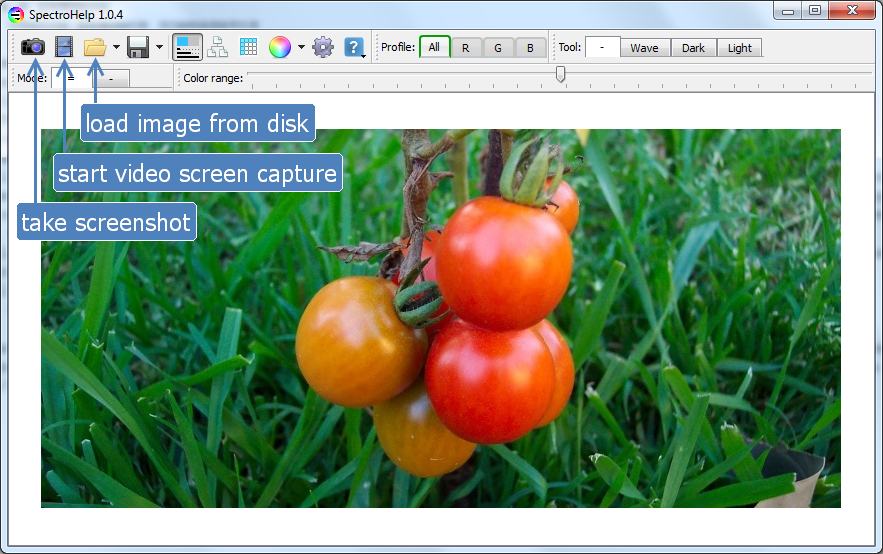The height and width of the screenshot is (554, 883).
Task: Click the SpectroHelp icon in the title bar
Action: pos(16,15)
